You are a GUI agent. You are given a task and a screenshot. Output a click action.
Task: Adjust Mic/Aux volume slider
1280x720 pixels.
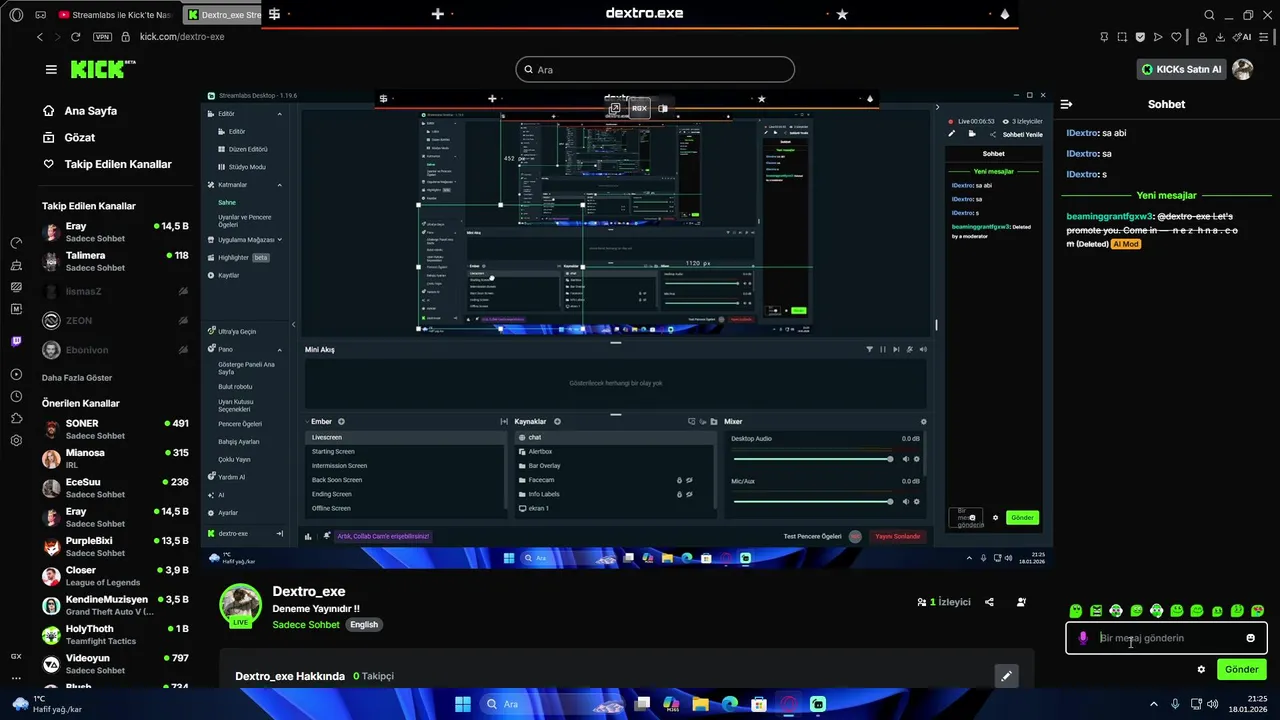[x=812, y=502]
